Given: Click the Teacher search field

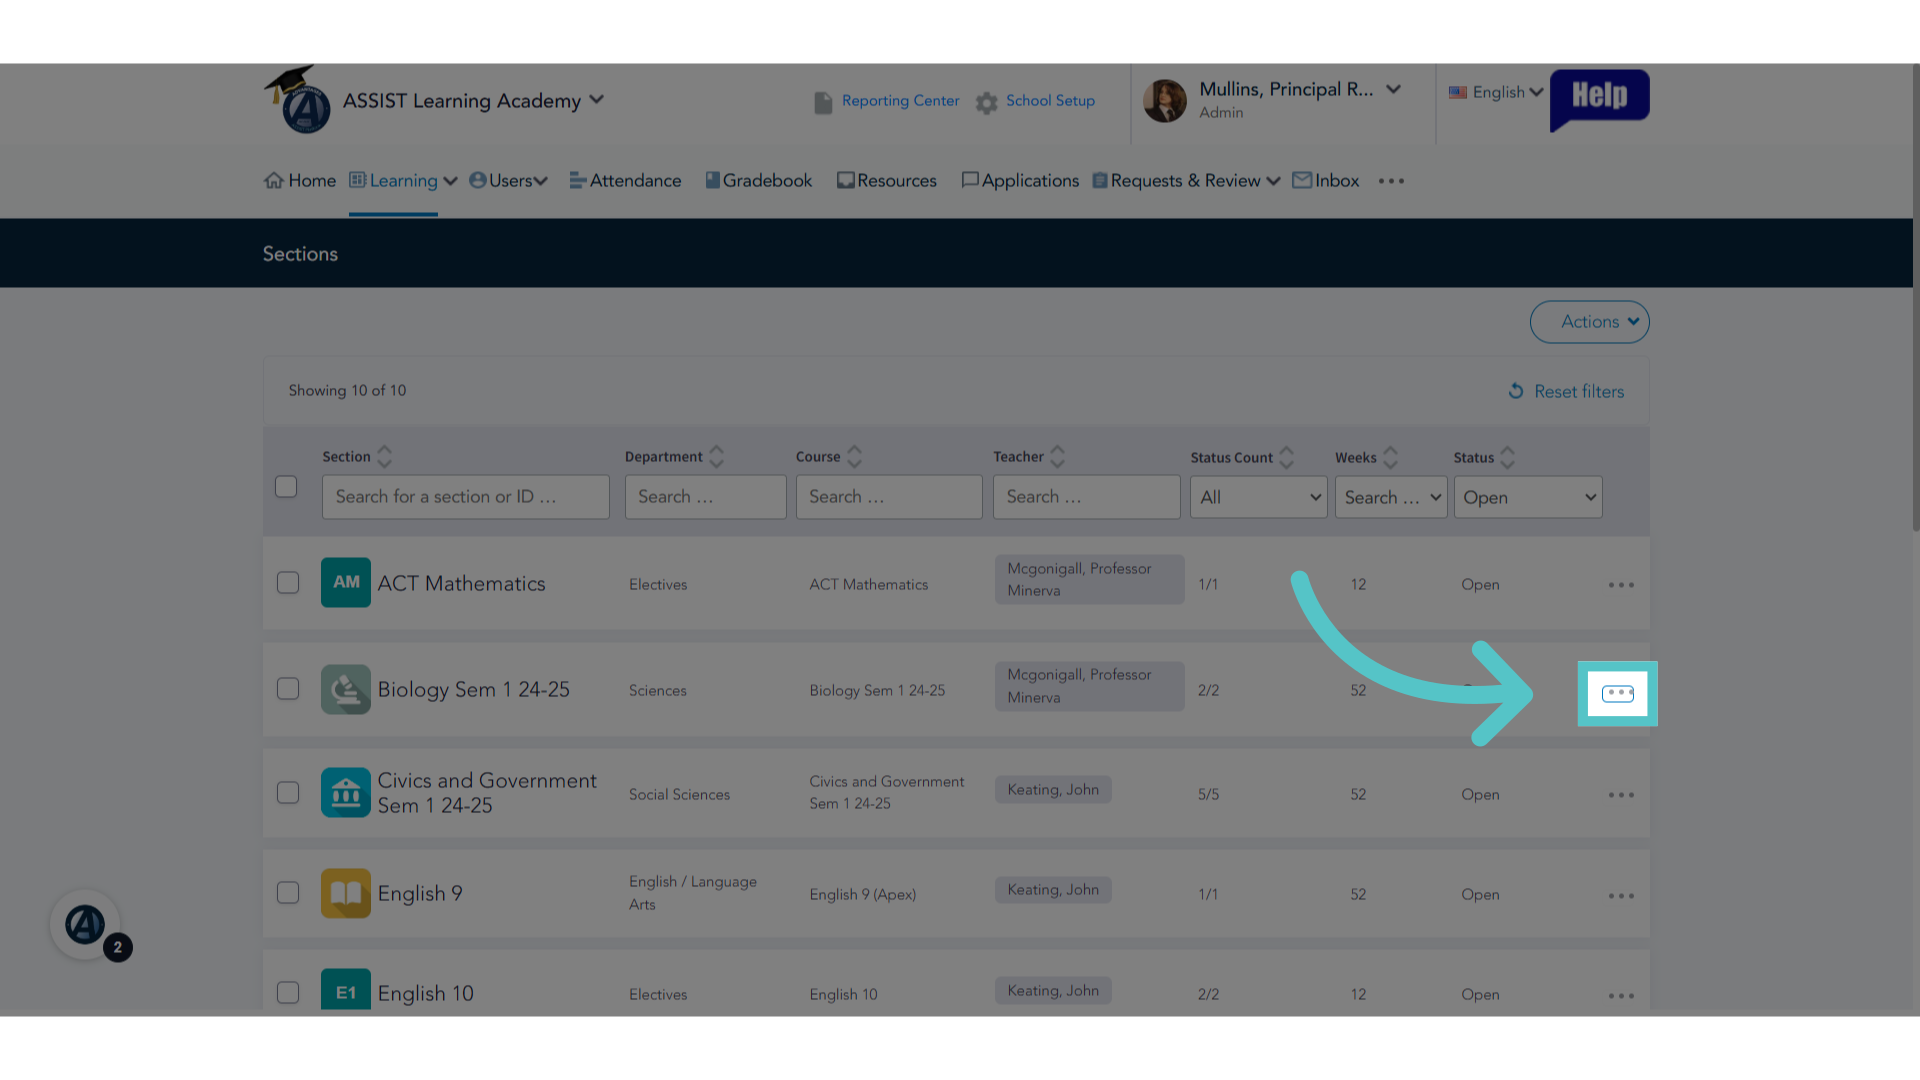Looking at the screenshot, I should coord(1087,497).
